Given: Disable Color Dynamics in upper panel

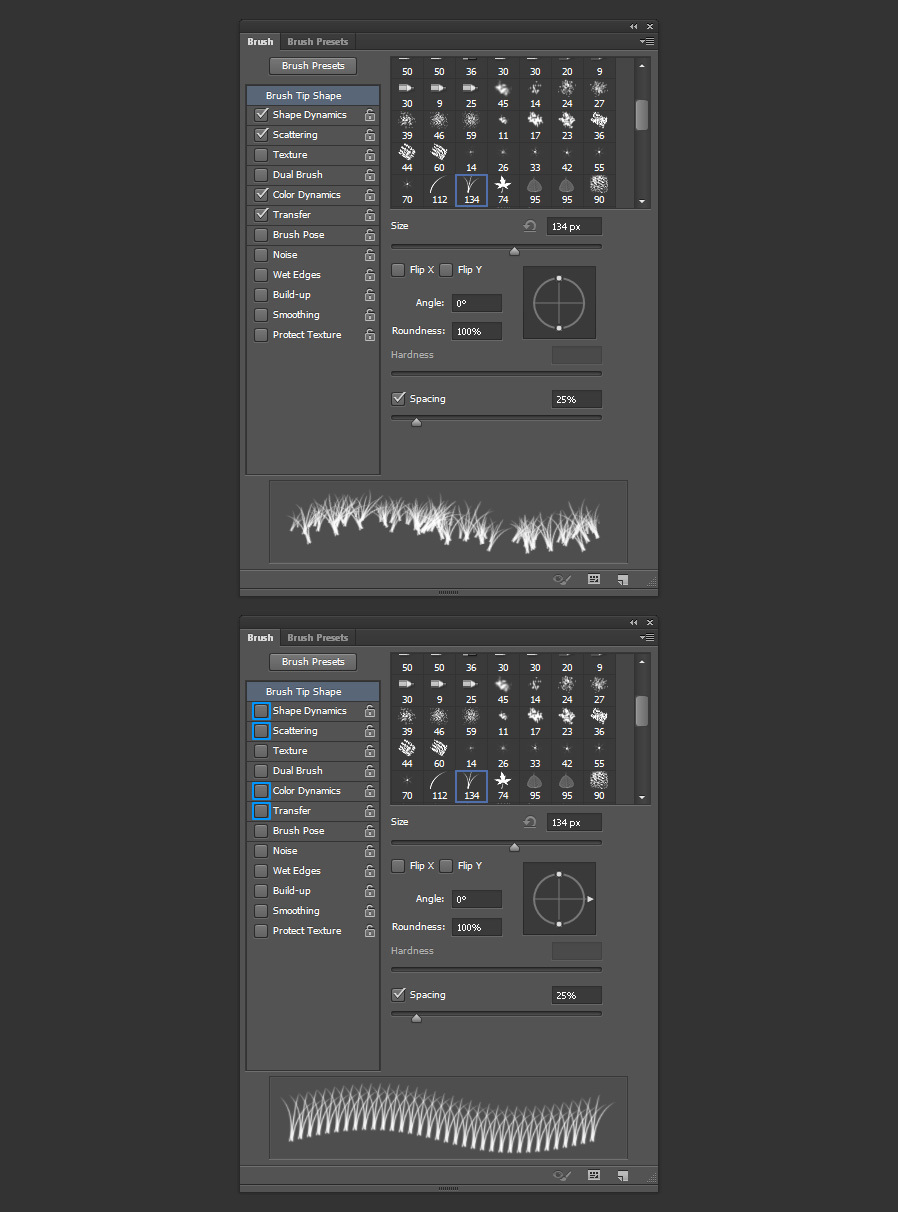Looking at the screenshot, I should pyautogui.click(x=261, y=195).
